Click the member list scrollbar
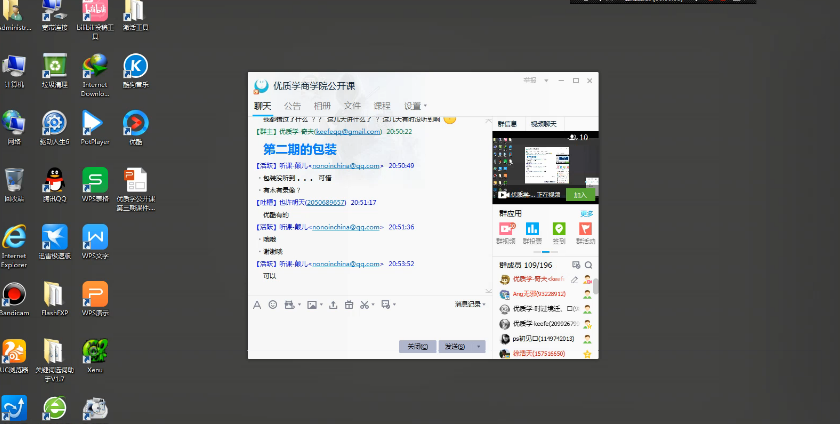Image resolution: width=840 pixels, height=447 pixels. [x=596, y=286]
